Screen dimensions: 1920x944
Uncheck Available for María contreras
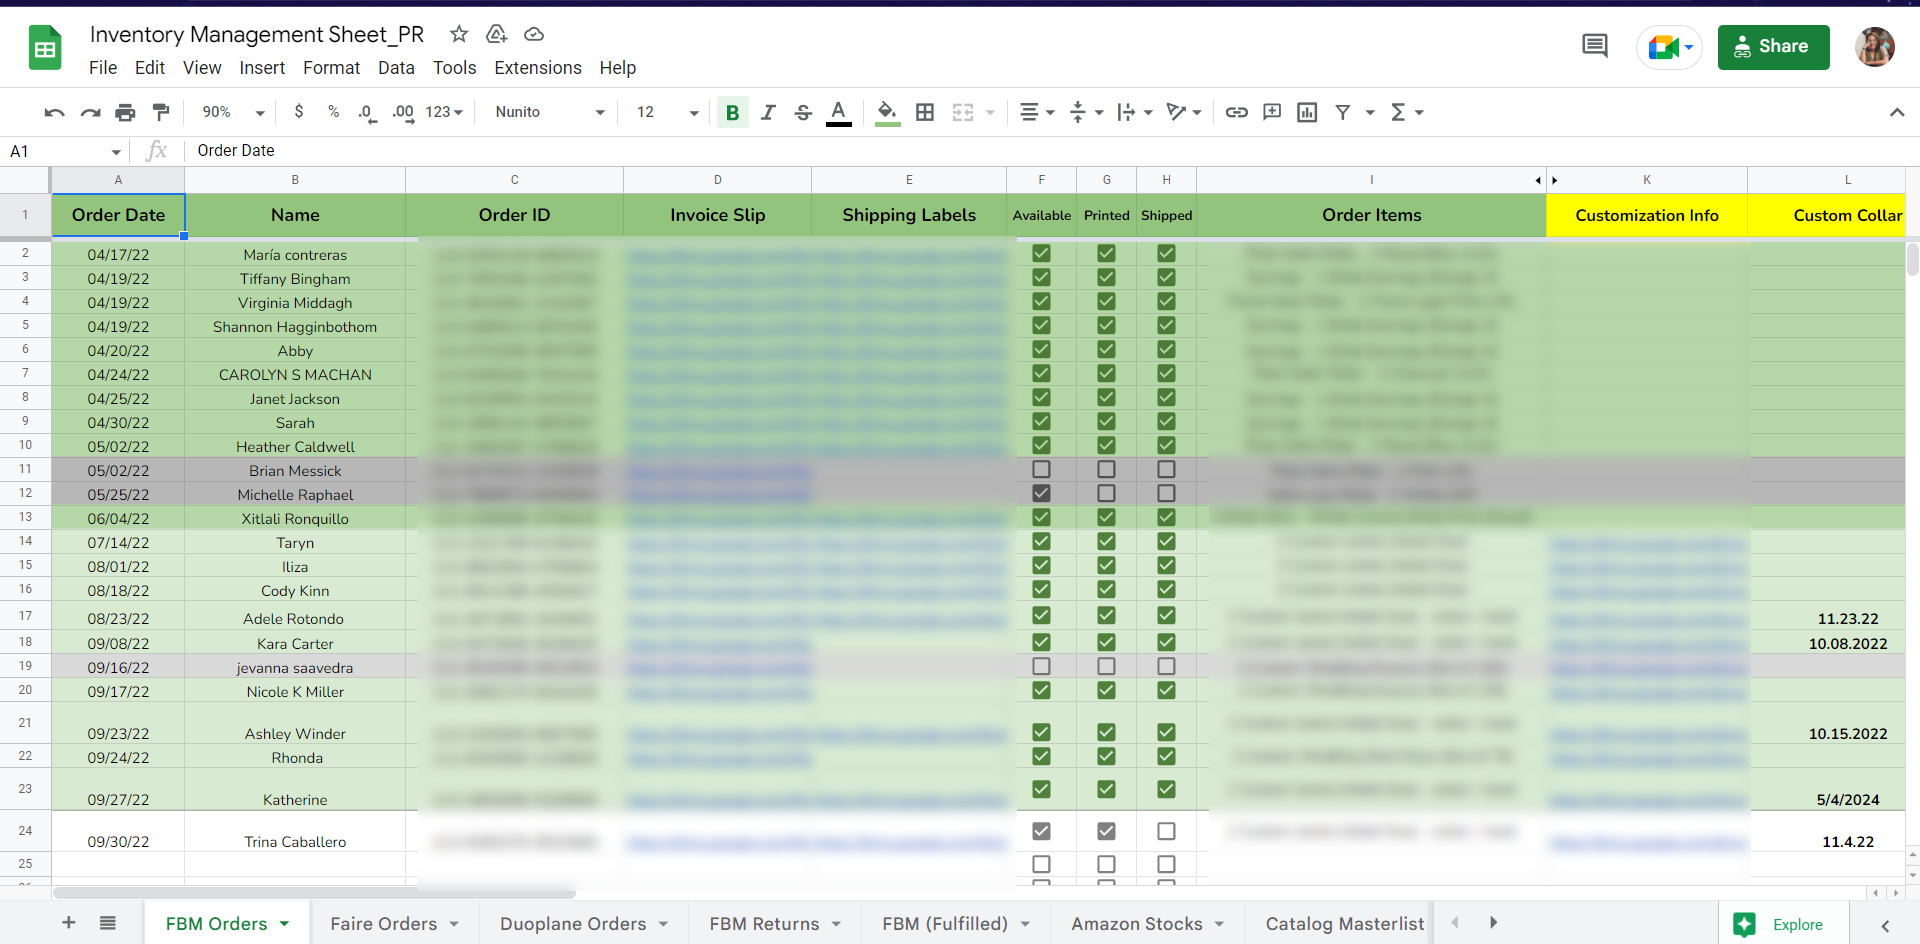[1041, 253]
